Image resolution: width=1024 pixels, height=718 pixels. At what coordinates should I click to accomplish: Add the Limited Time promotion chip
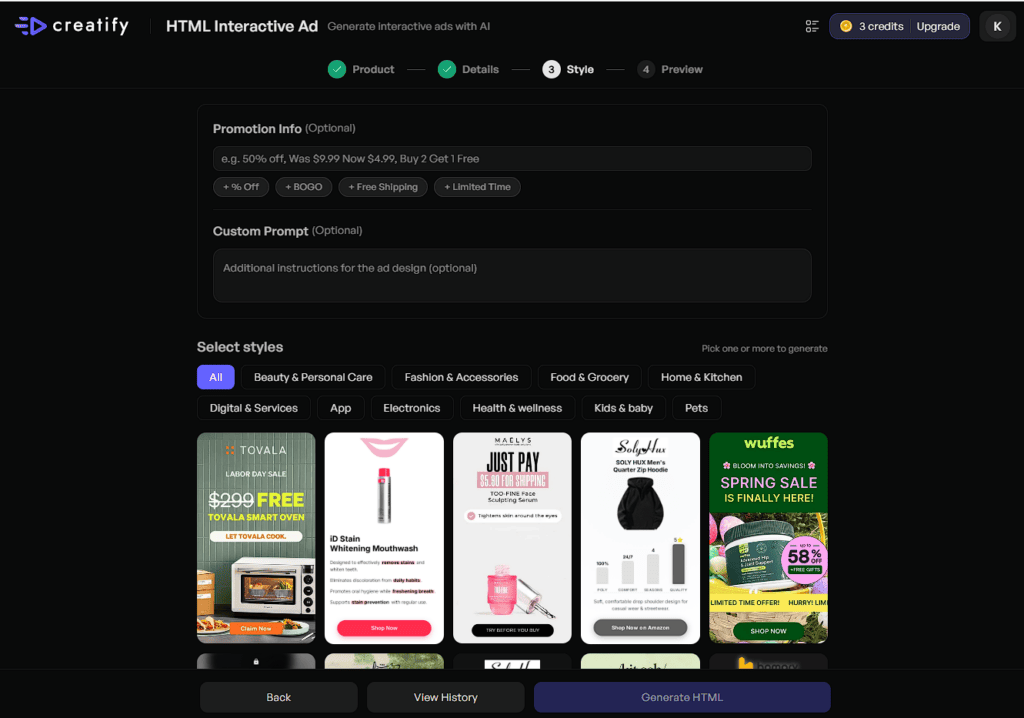pos(477,187)
